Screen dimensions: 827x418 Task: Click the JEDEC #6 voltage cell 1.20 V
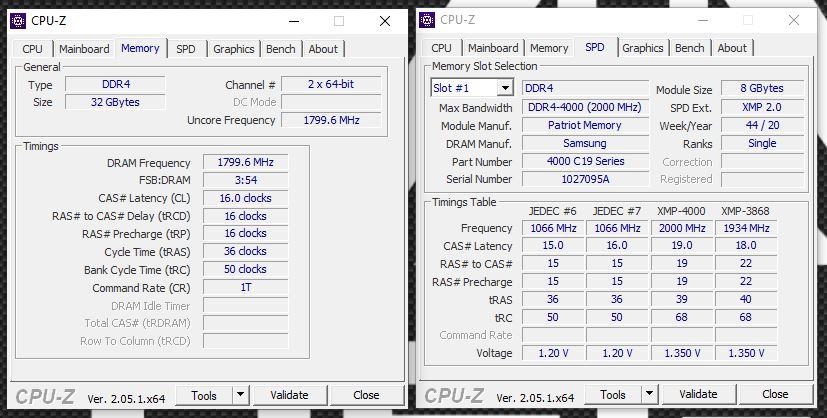[x=553, y=353]
